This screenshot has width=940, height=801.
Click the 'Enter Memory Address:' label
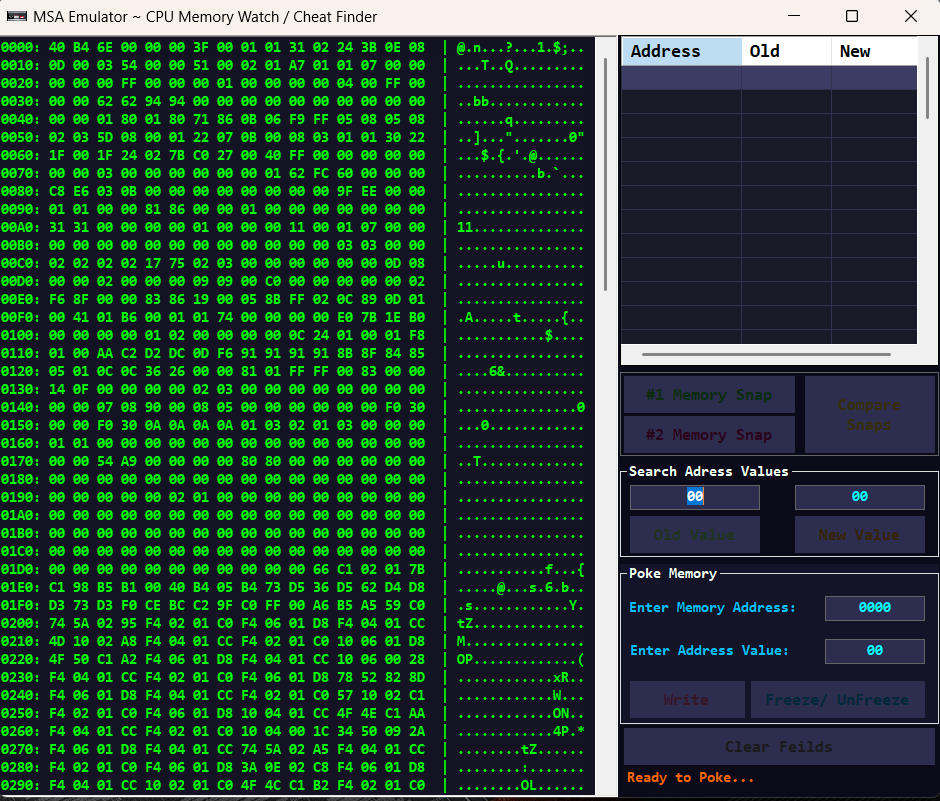(x=712, y=608)
